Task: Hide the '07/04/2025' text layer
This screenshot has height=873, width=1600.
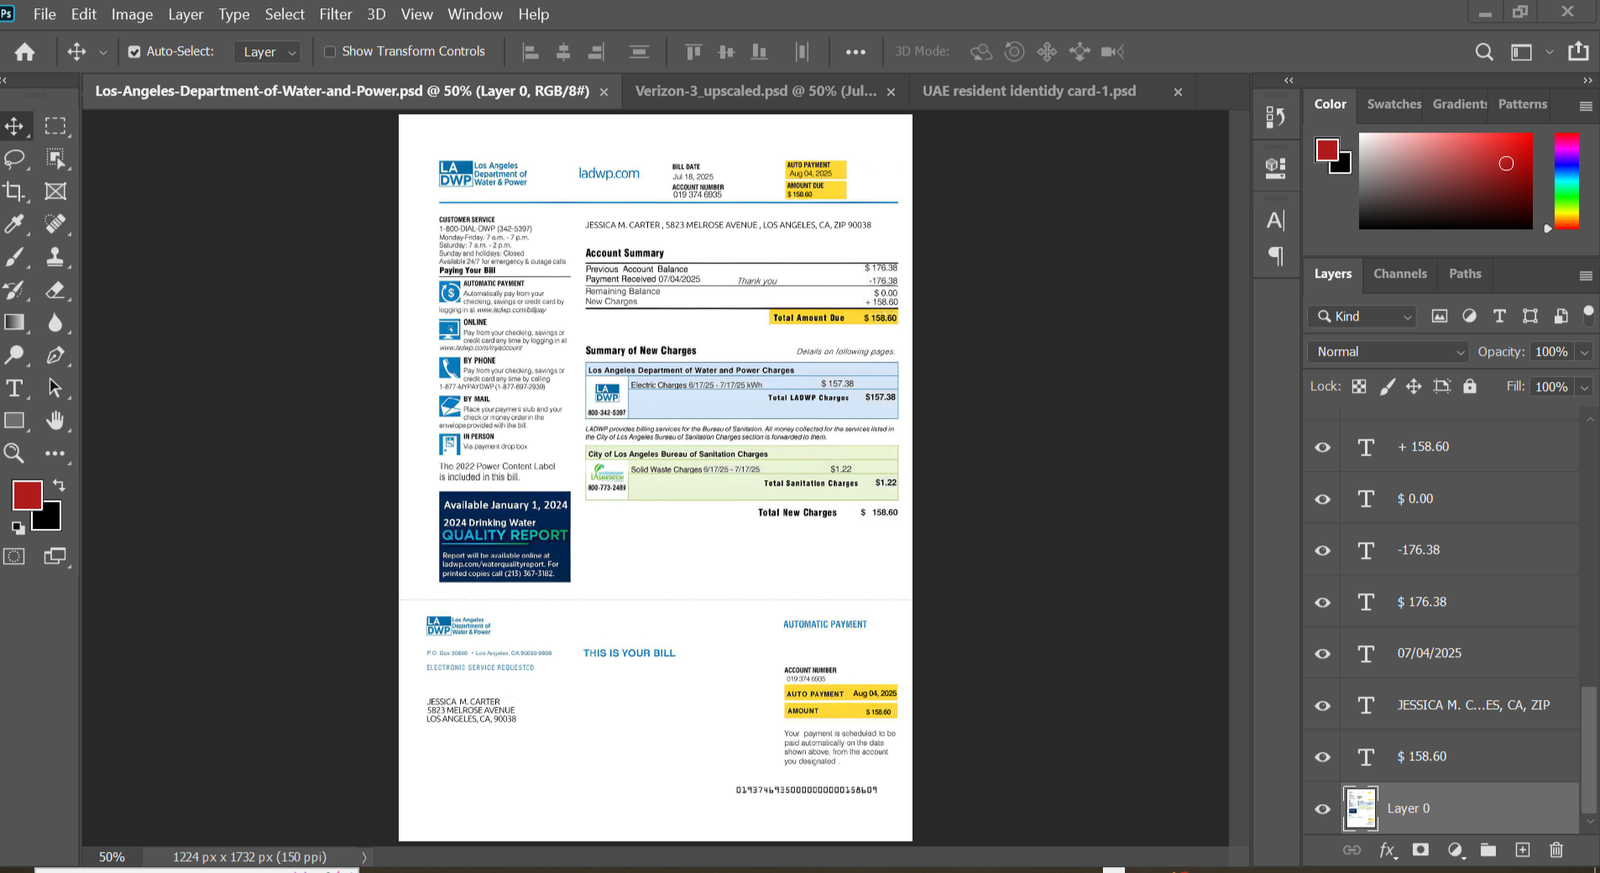Action: (x=1323, y=654)
